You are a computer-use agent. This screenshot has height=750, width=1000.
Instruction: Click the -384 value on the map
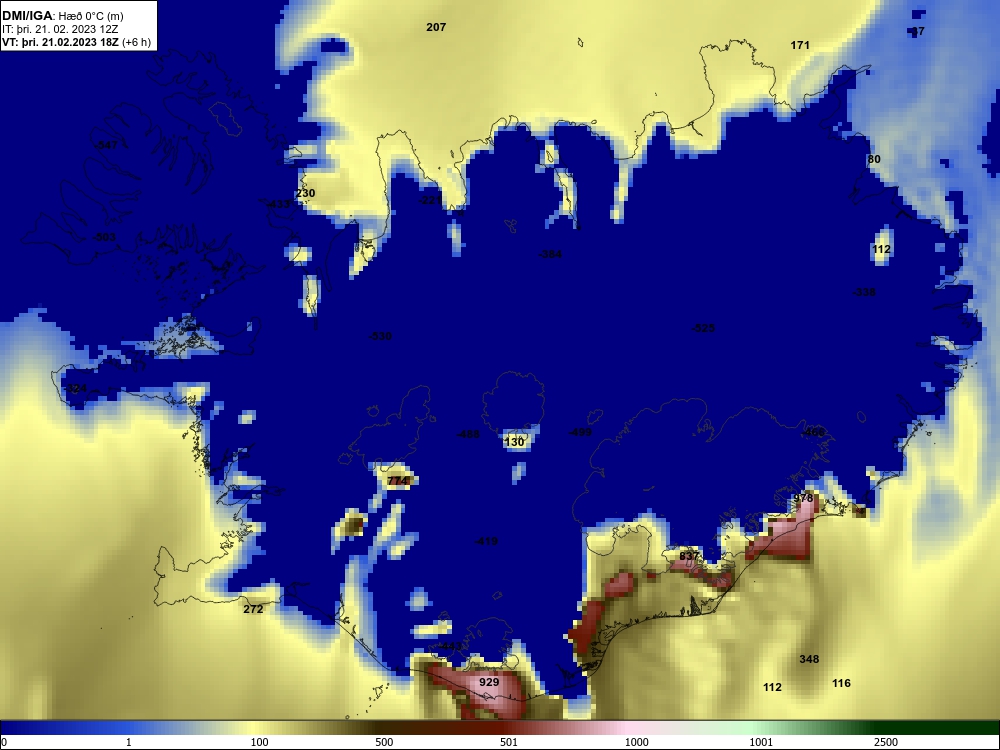(550, 254)
